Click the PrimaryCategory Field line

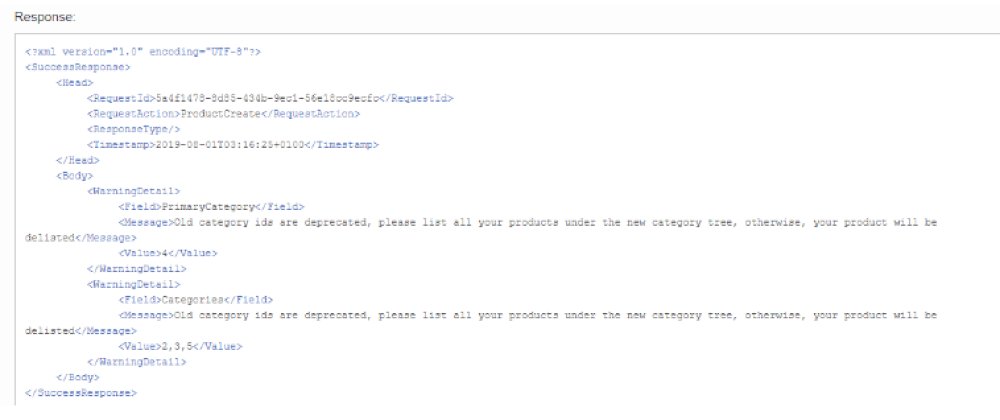click(x=211, y=206)
